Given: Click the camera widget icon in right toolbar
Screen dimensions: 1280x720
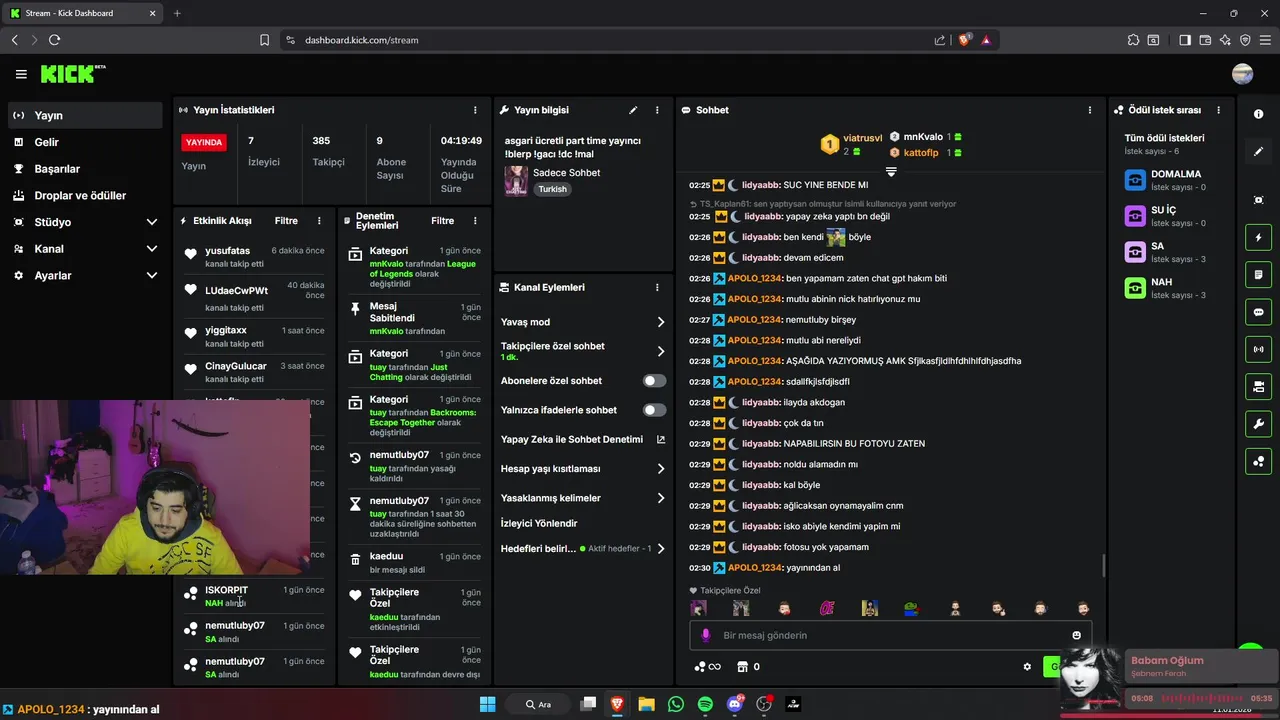Looking at the screenshot, I should coord(1258,386).
